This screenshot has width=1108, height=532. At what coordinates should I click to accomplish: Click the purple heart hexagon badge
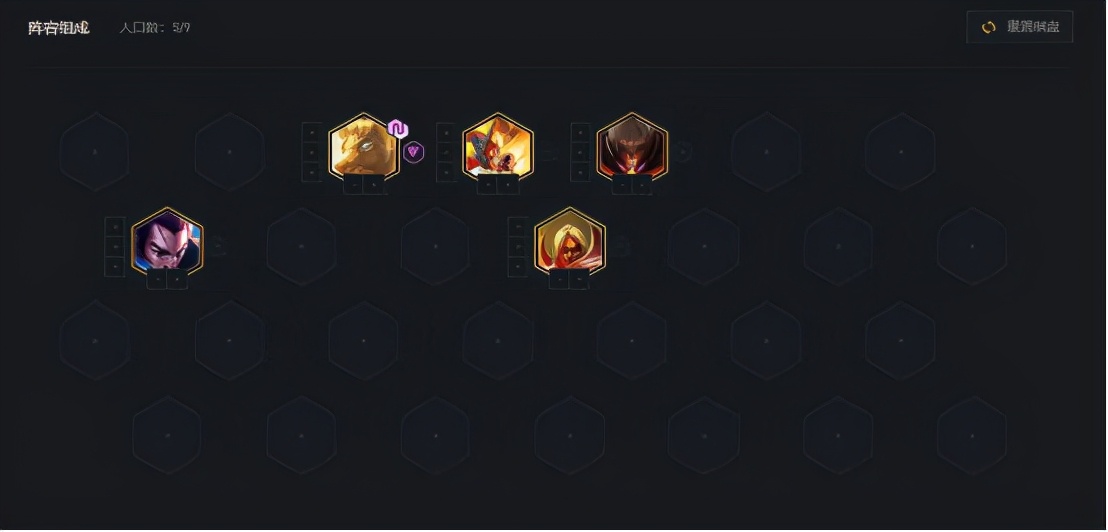tap(413, 151)
